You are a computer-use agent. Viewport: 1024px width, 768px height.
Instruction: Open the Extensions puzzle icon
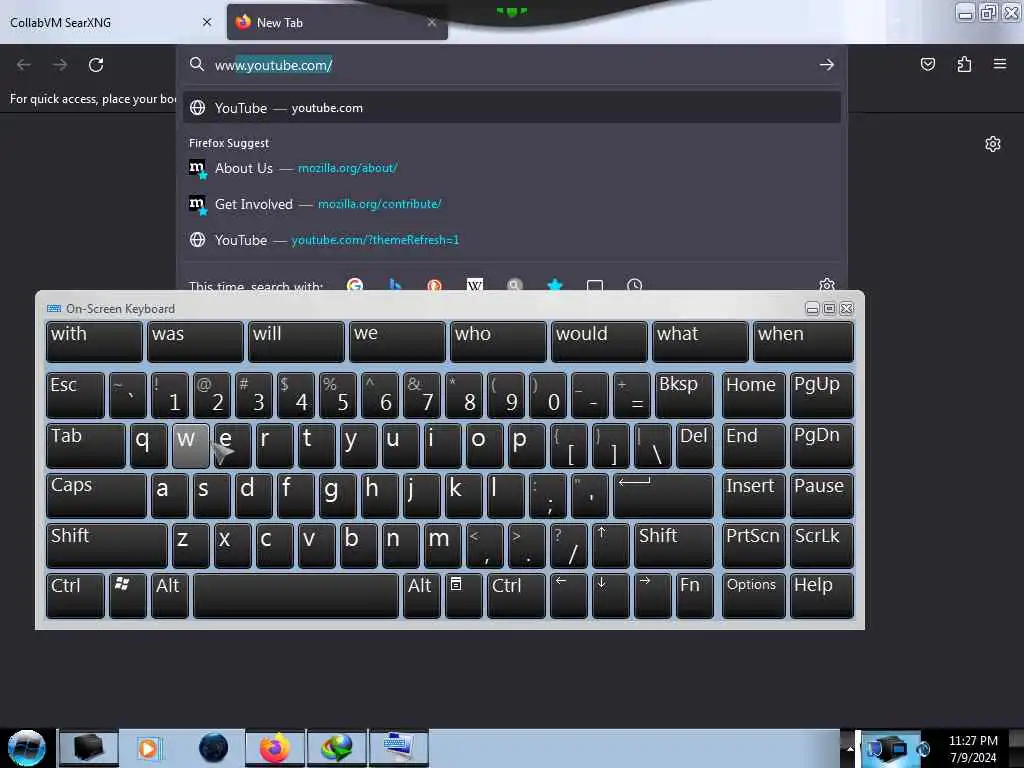click(964, 64)
